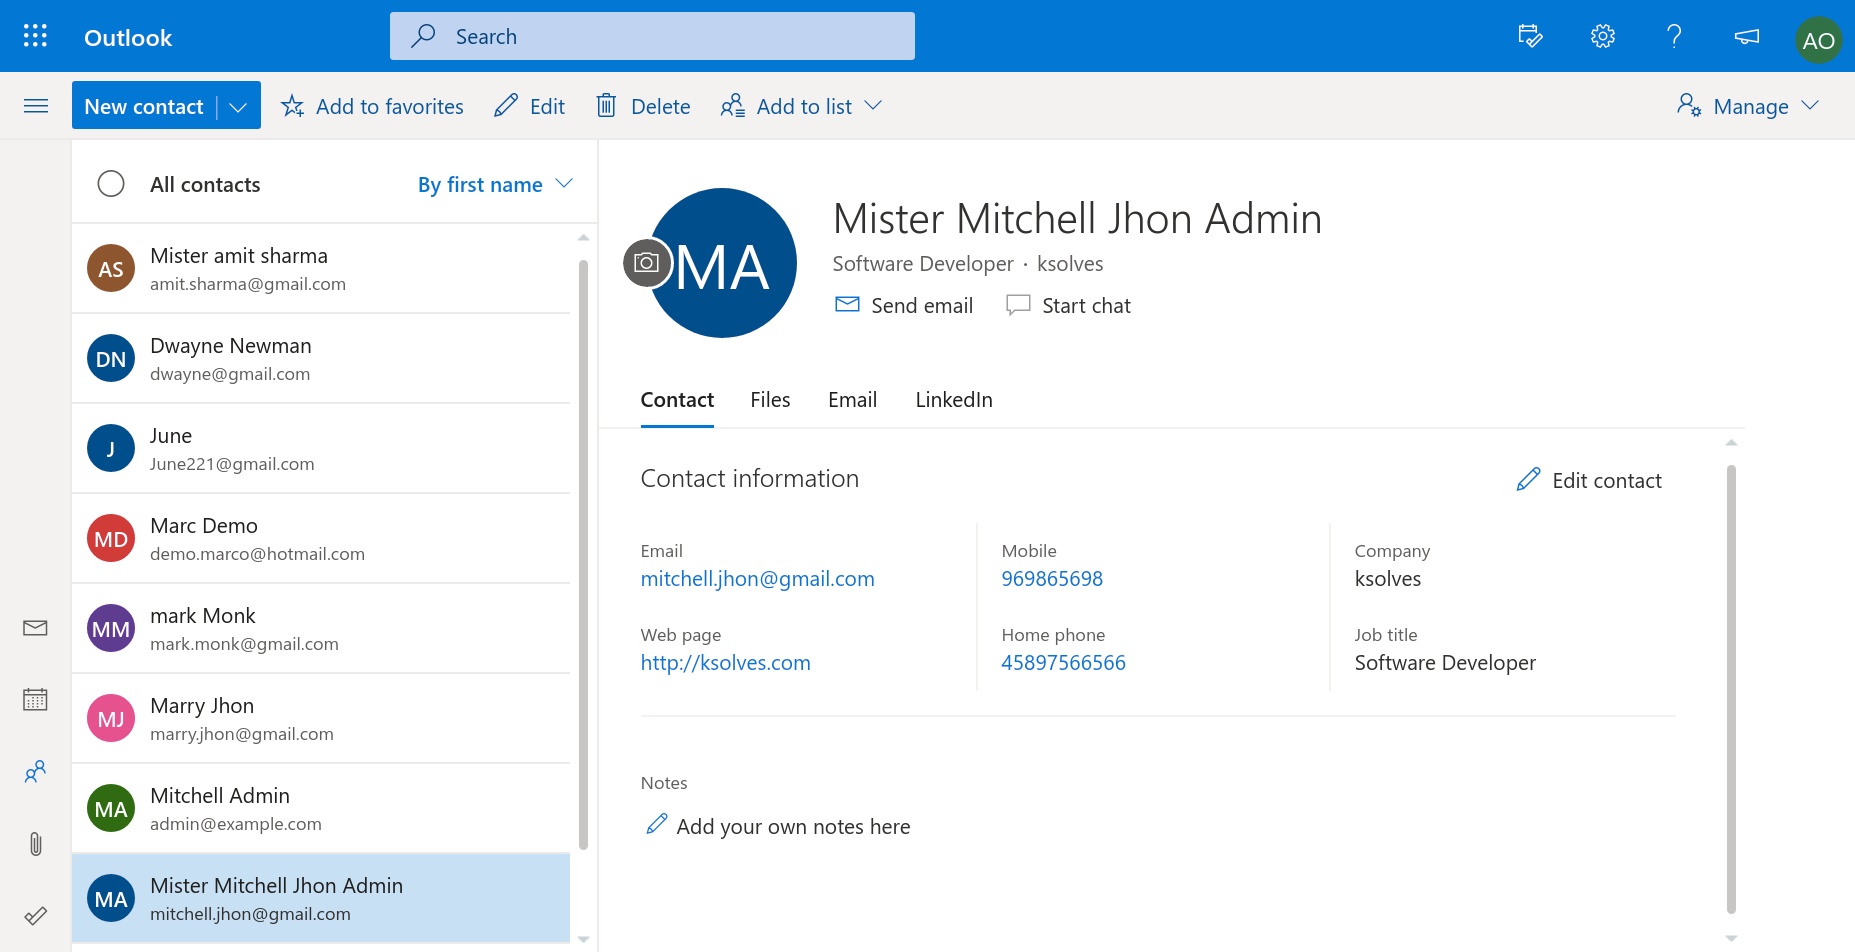Switch to the Contact tab
Screen dimensions: 1855x952
677,400
